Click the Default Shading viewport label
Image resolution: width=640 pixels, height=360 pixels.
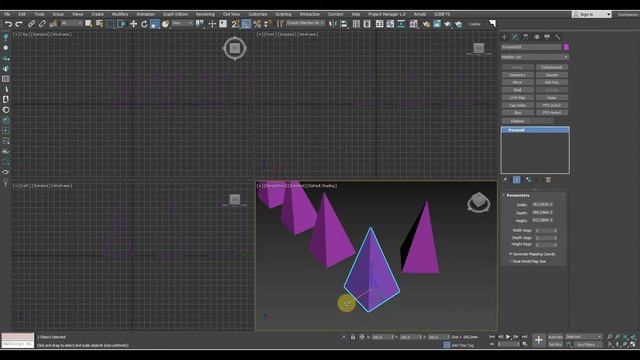pyautogui.click(x=322, y=186)
